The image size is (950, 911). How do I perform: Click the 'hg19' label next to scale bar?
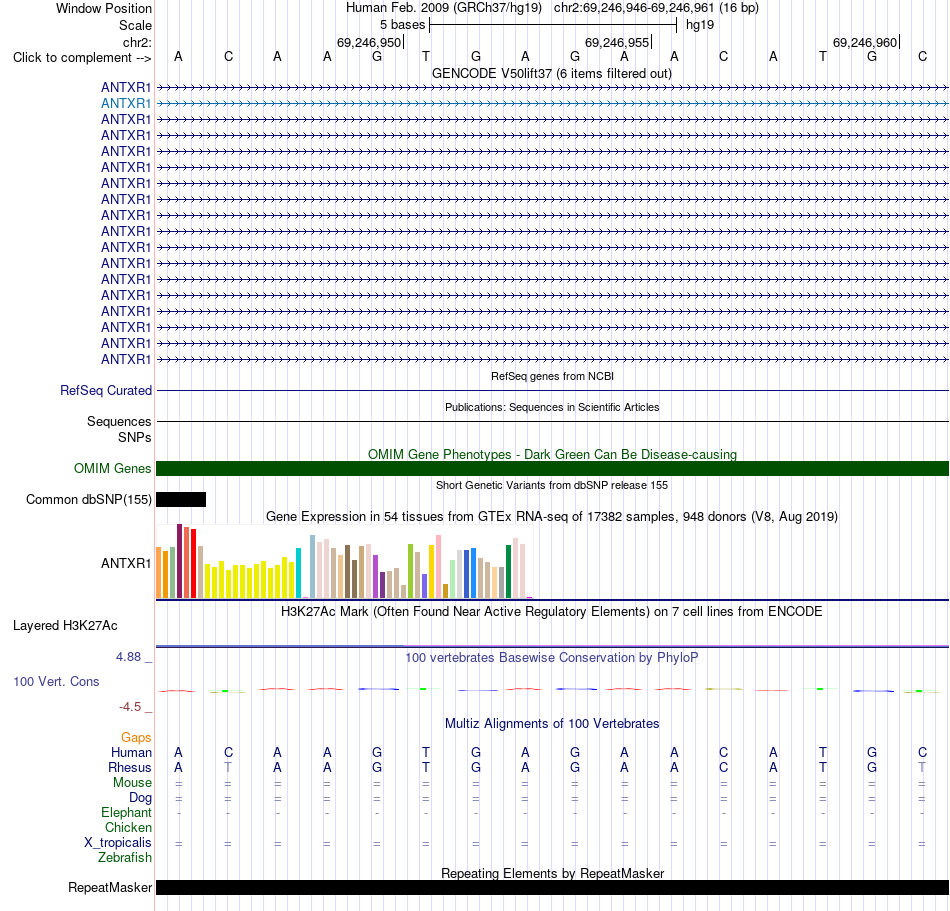700,25
